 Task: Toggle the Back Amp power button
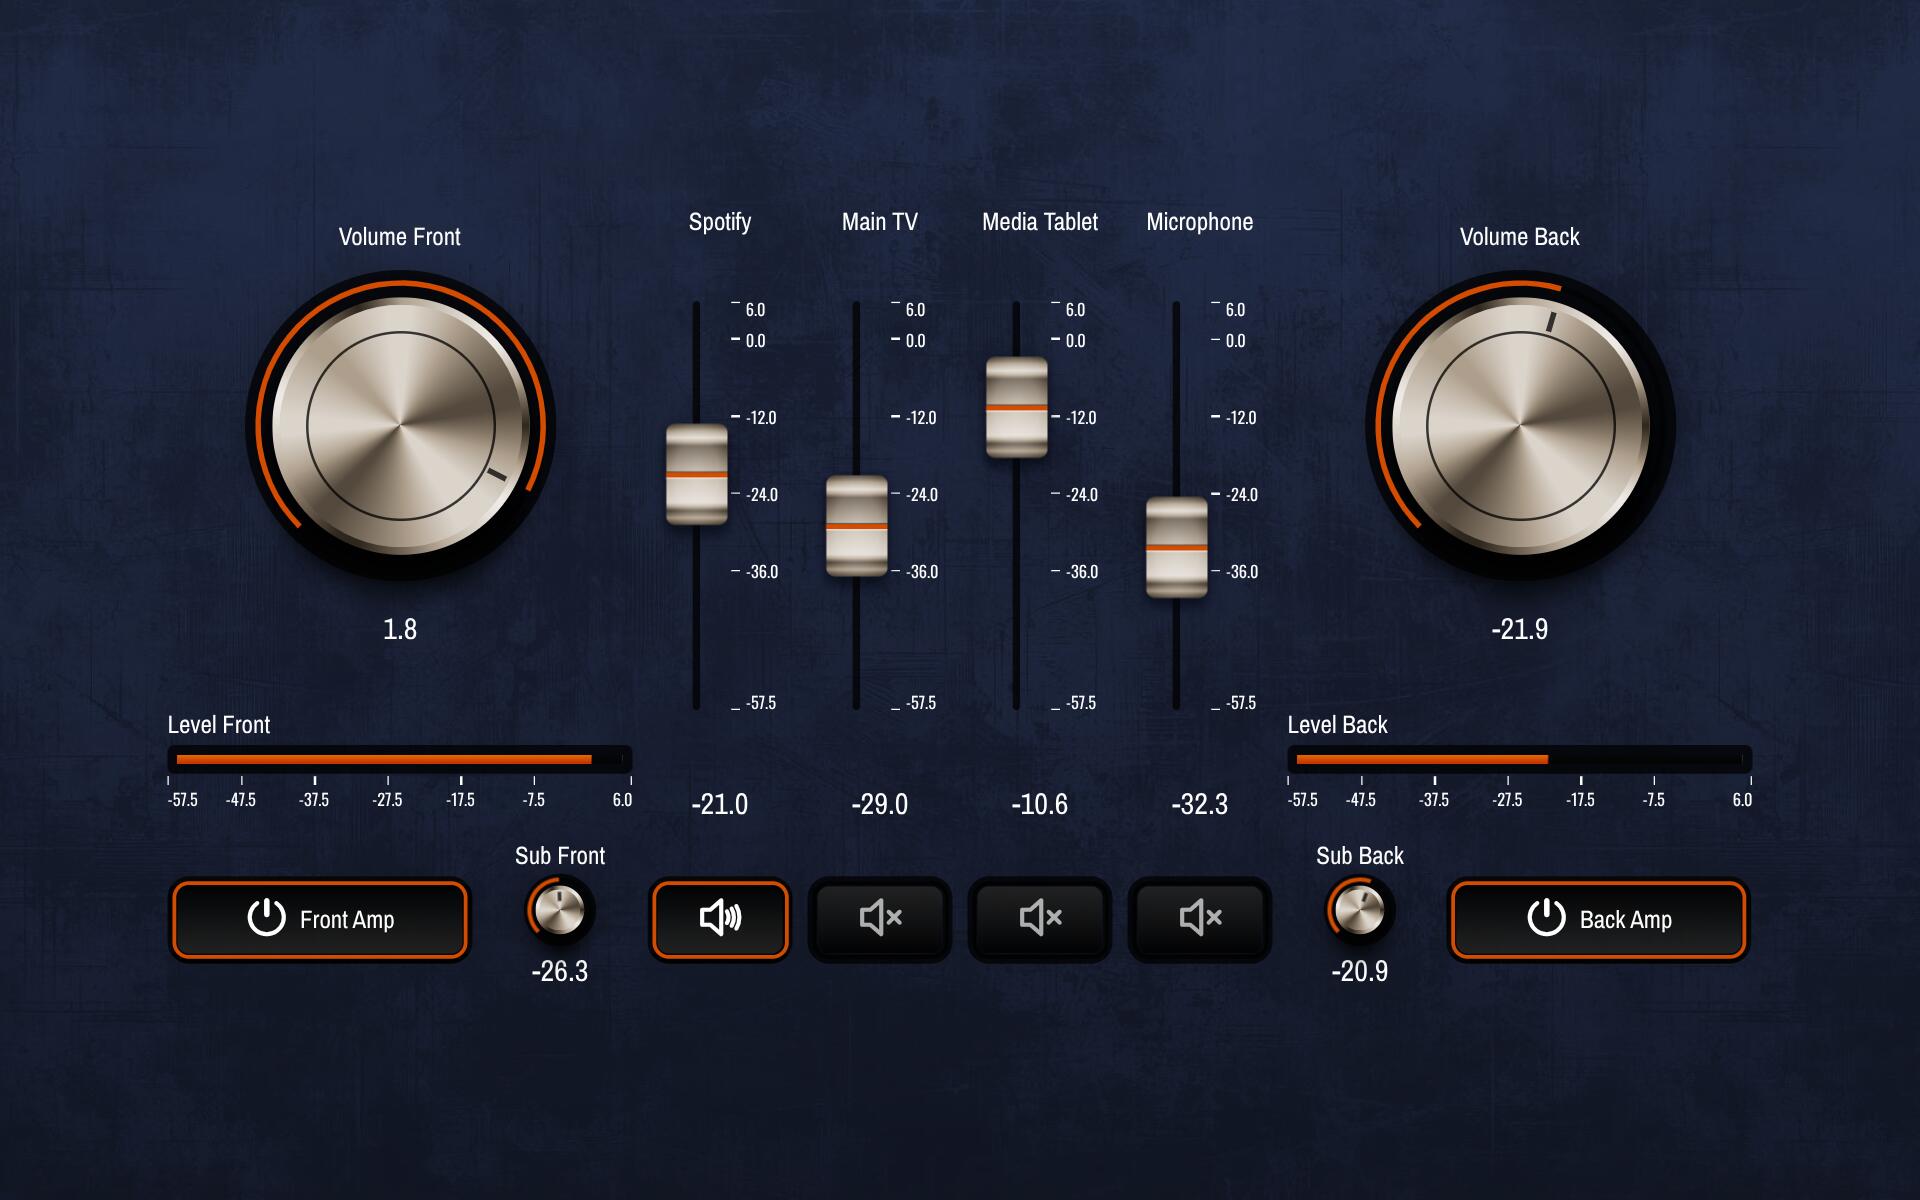point(1598,919)
